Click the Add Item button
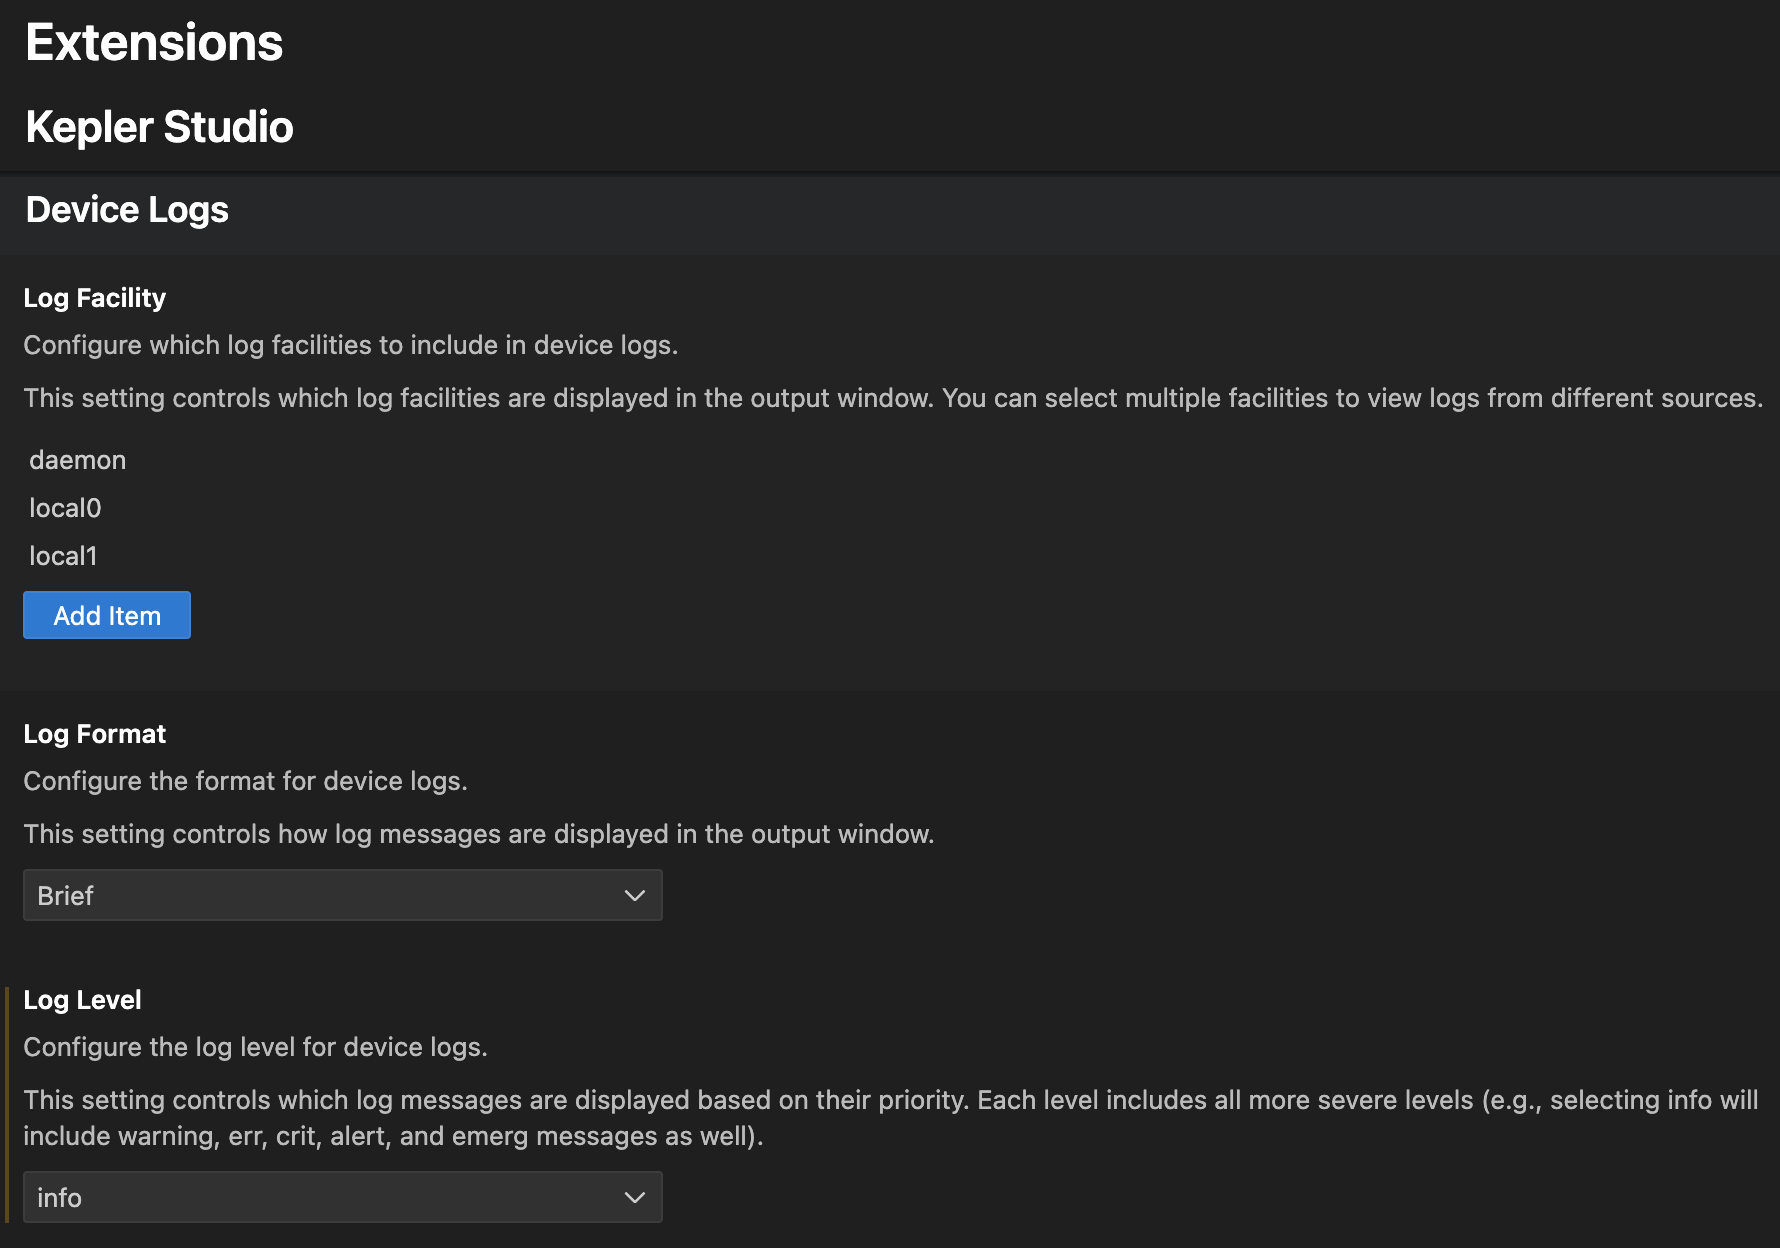This screenshot has width=1780, height=1248. [x=107, y=615]
